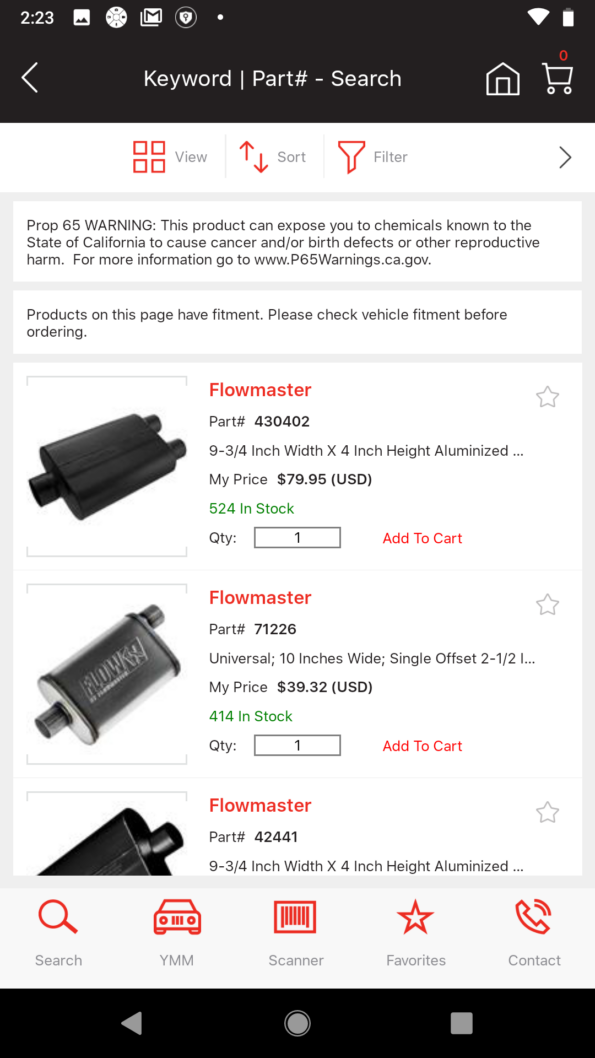595x1058 pixels.
Task: Open the Contact phone icon
Action: (x=534, y=930)
